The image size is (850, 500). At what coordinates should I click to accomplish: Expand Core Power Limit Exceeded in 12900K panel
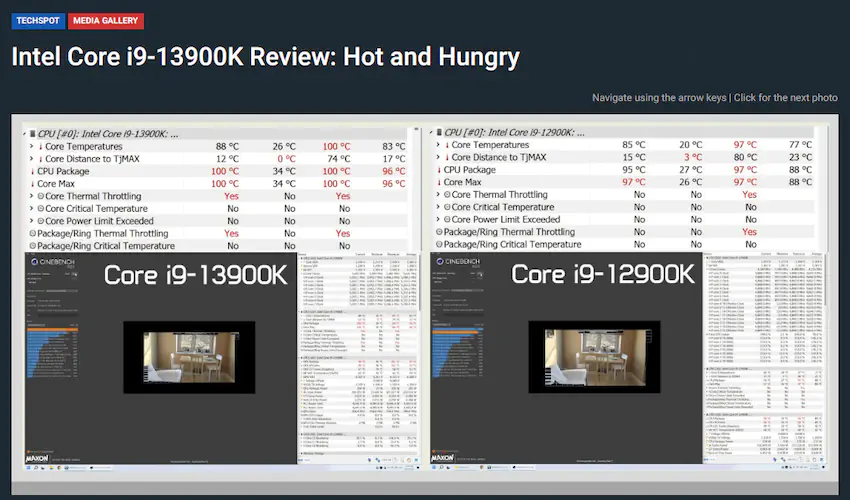(x=438, y=220)
